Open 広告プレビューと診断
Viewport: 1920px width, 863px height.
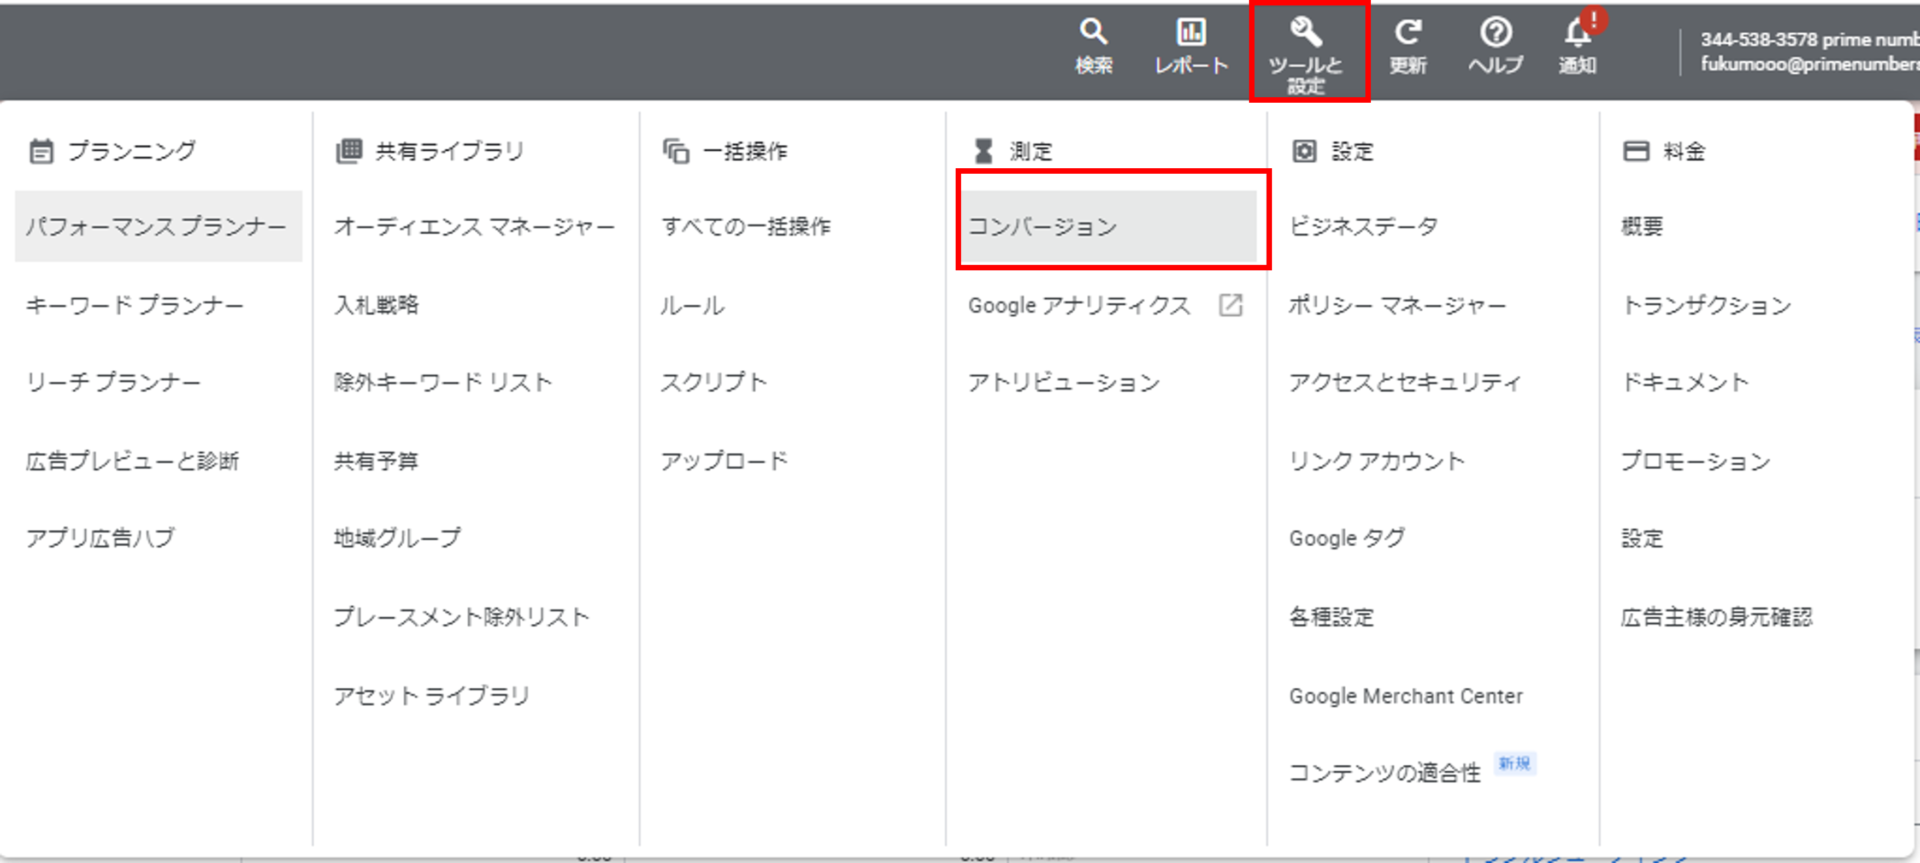pos(133,461)
